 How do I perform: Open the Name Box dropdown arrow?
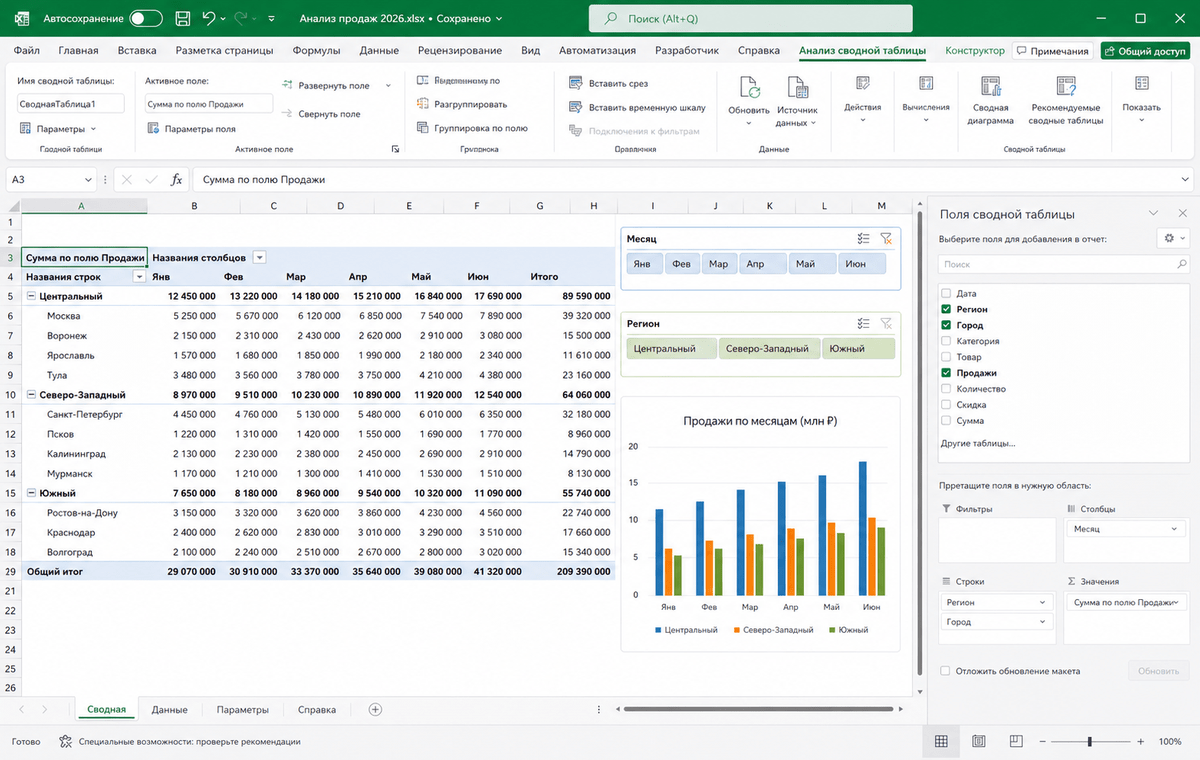pyautogui.click(x=89, y=180)
